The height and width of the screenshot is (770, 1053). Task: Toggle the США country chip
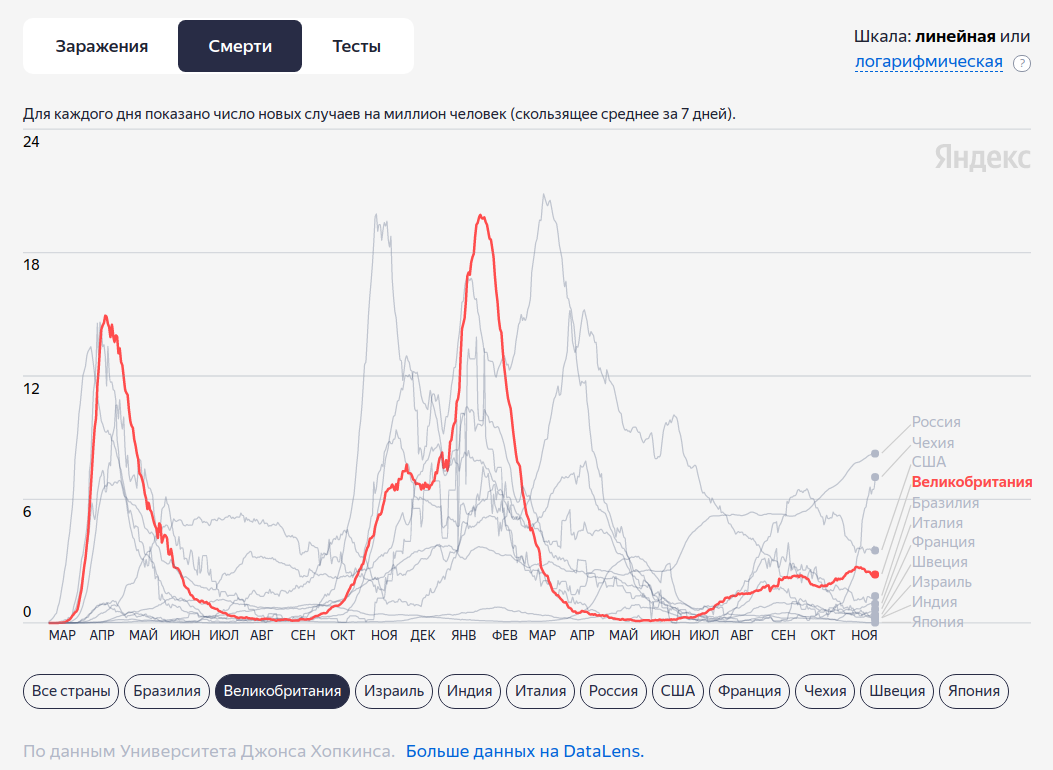click(x=677, y=691)
